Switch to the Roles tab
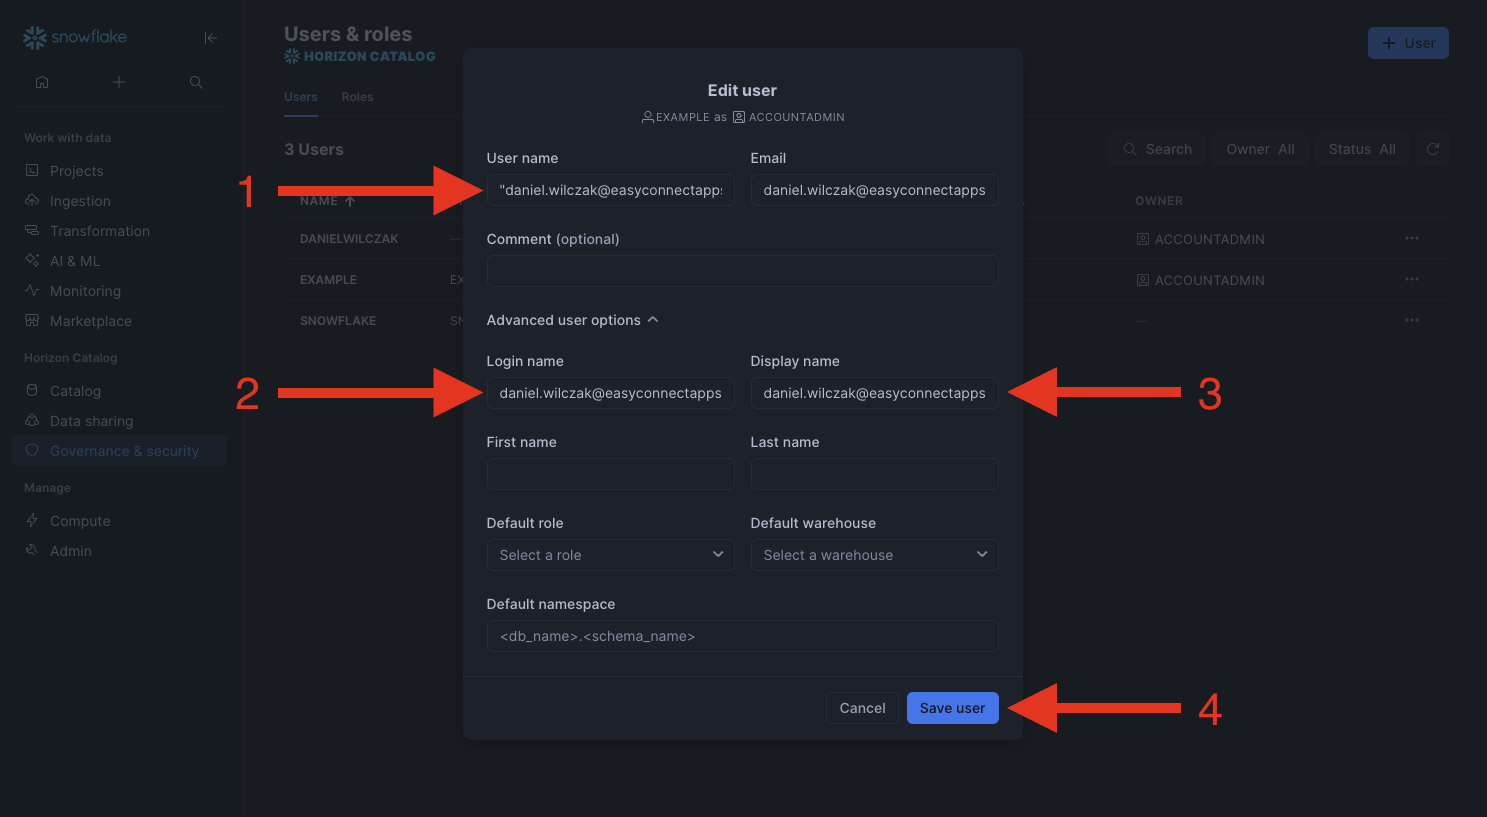This screenshot has width=1487, height=817. (357, 97)
